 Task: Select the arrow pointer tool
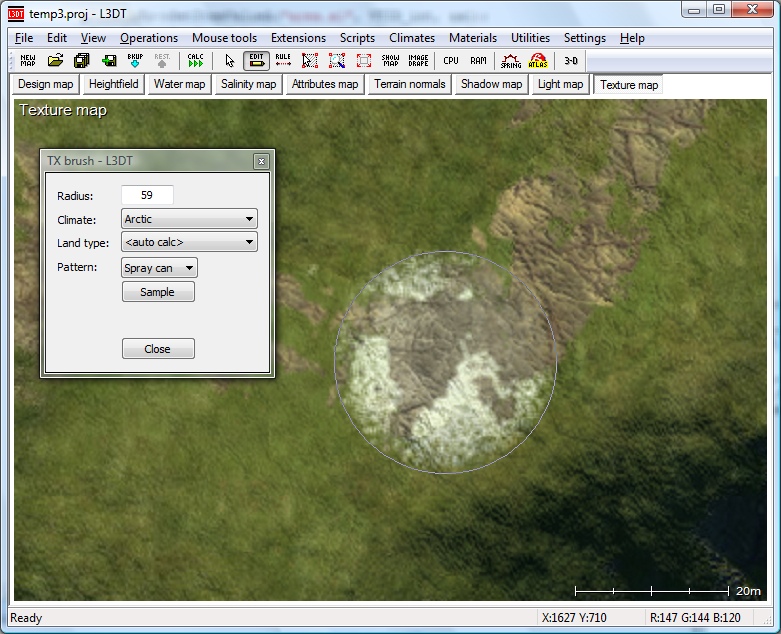pos(229,61)
